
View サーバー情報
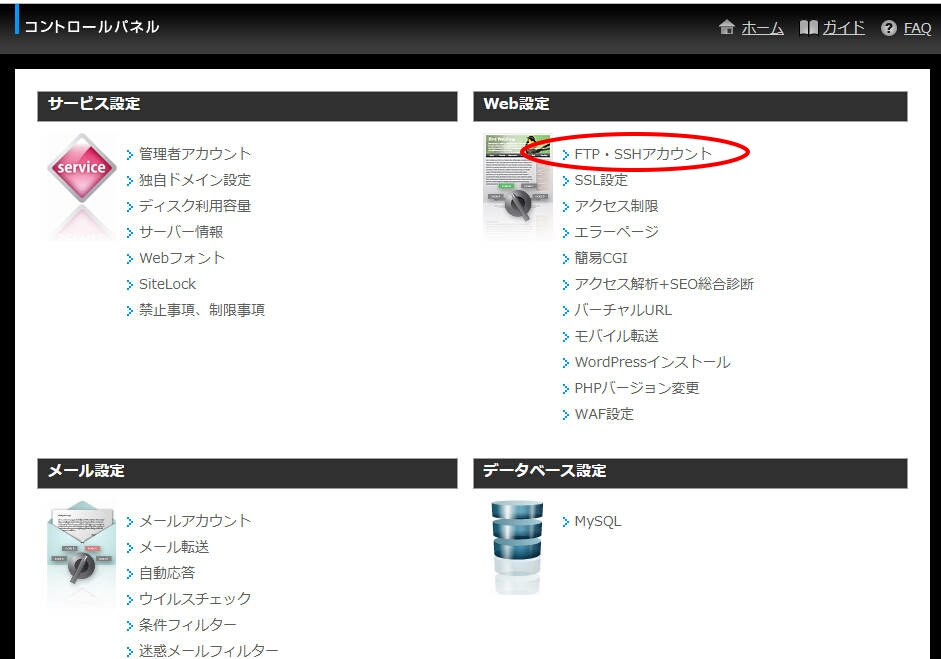click(x=181, y=232)
